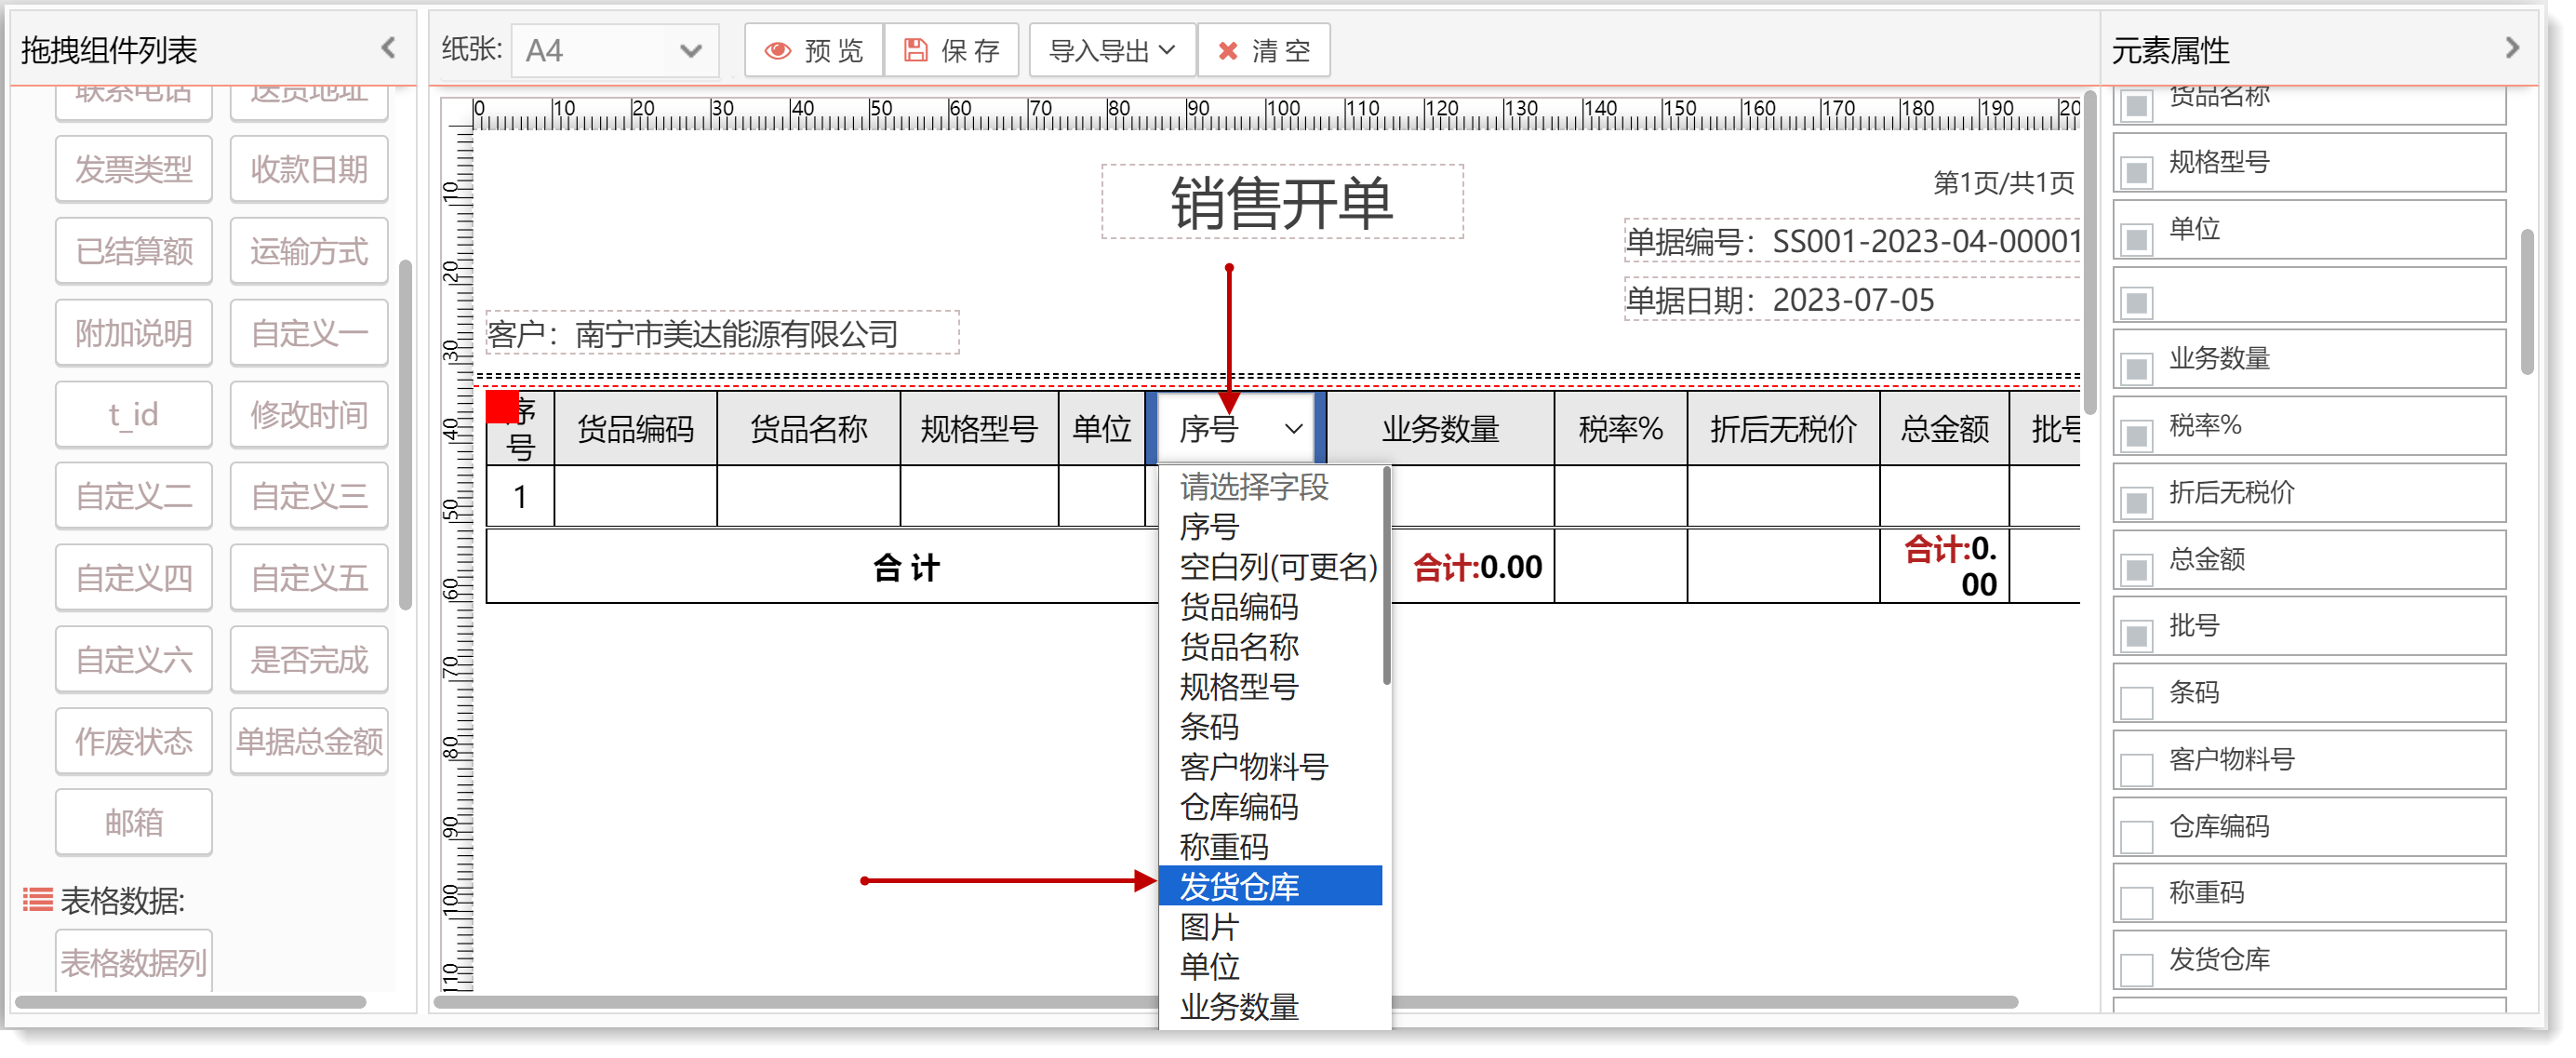Image resolution: width=2576 pixels, height=1058 pixels.
Task: Check the 发货仓库 property checkbox
Action: click(x=2137, y=969)
